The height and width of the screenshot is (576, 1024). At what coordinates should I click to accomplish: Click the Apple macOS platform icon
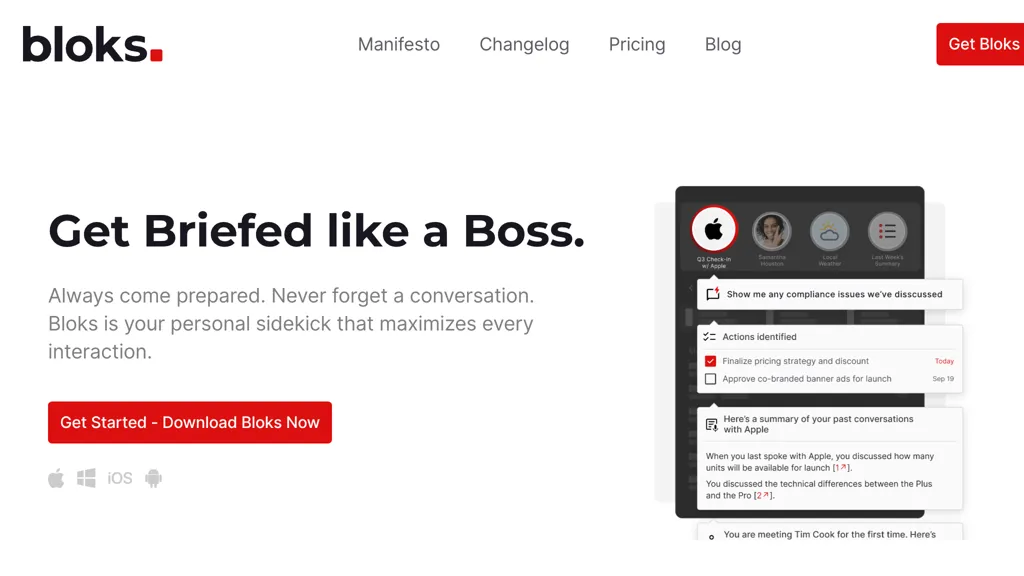pos(56,478)
